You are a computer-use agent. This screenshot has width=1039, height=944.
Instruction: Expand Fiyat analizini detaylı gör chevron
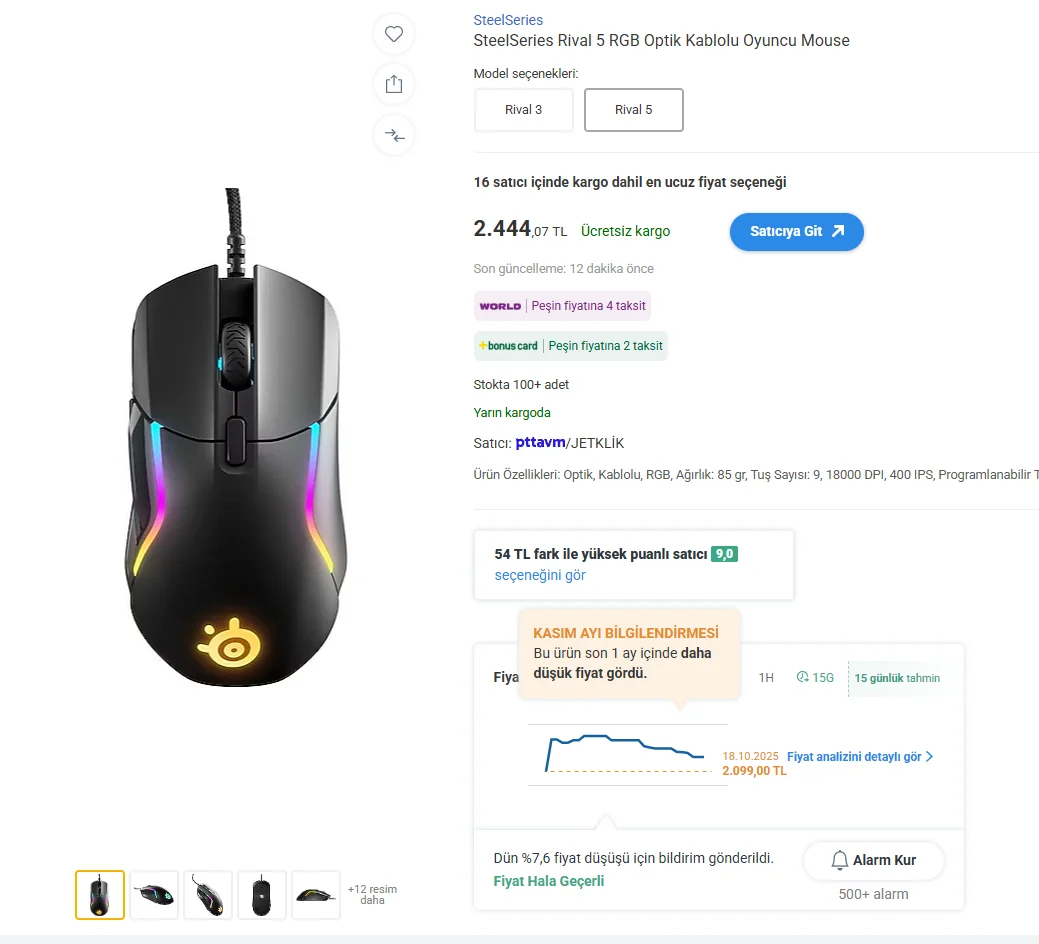click(x=929, y=756)
